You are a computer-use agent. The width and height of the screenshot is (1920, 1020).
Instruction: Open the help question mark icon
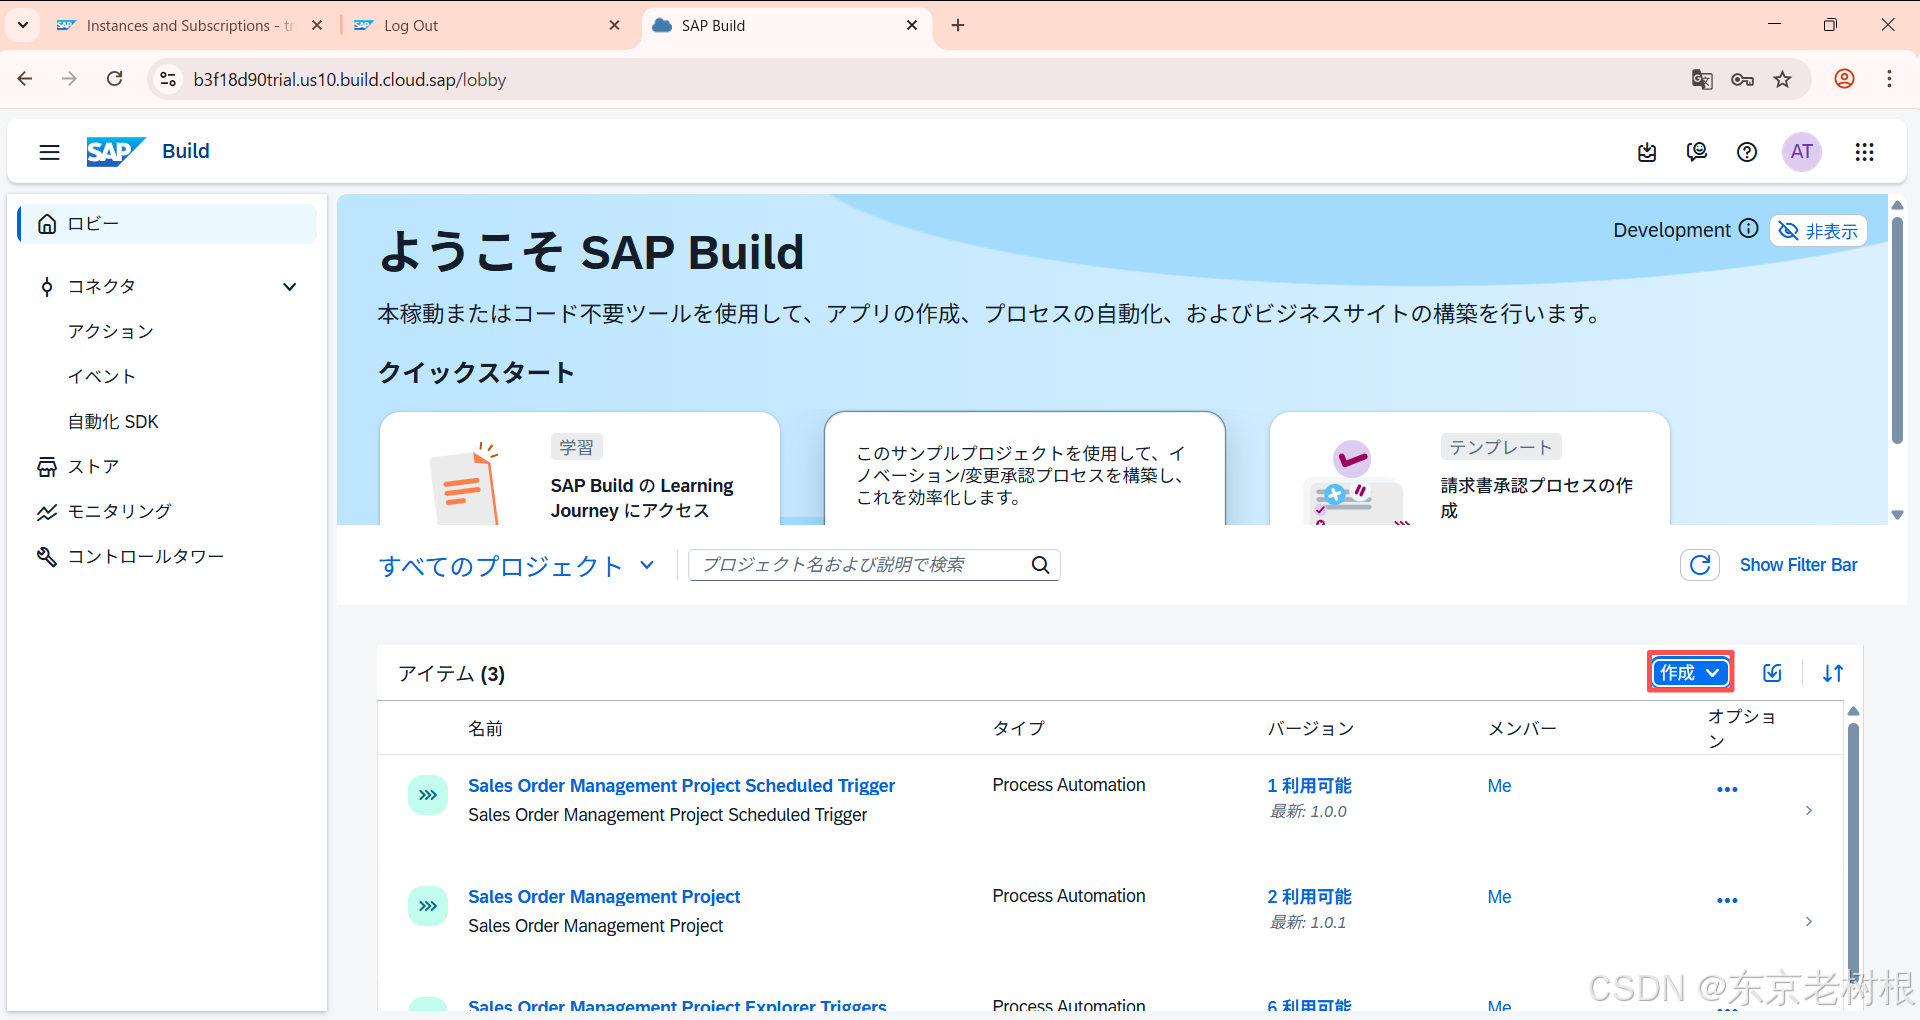(x=1747, y=152)
